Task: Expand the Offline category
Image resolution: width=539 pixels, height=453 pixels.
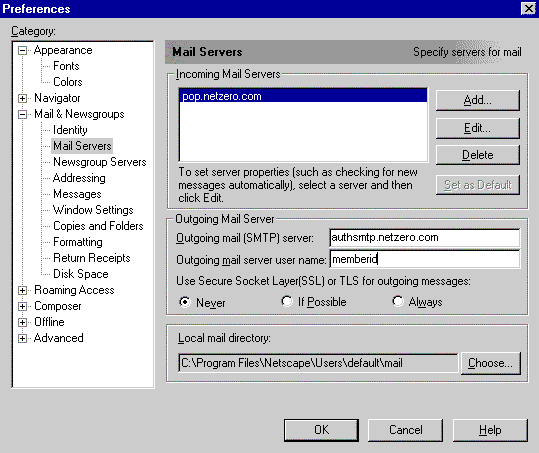Action: point(22,322)
